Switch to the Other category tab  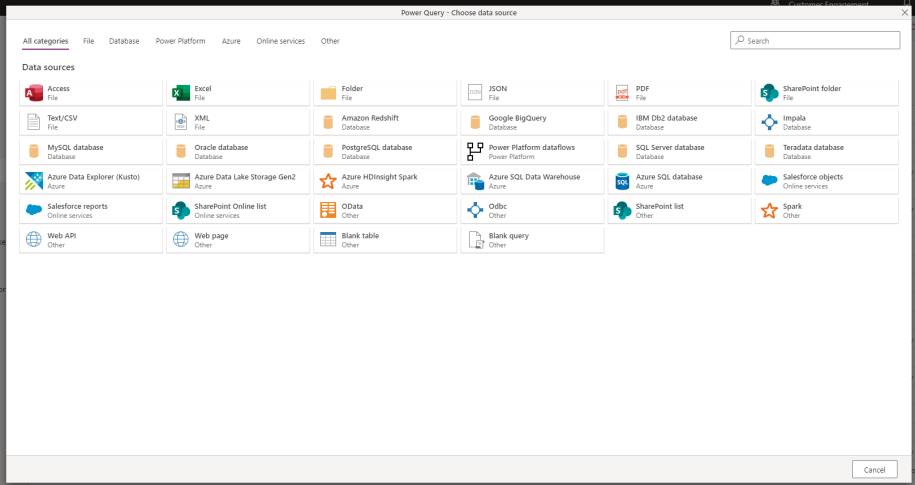(x=330, y=41)
